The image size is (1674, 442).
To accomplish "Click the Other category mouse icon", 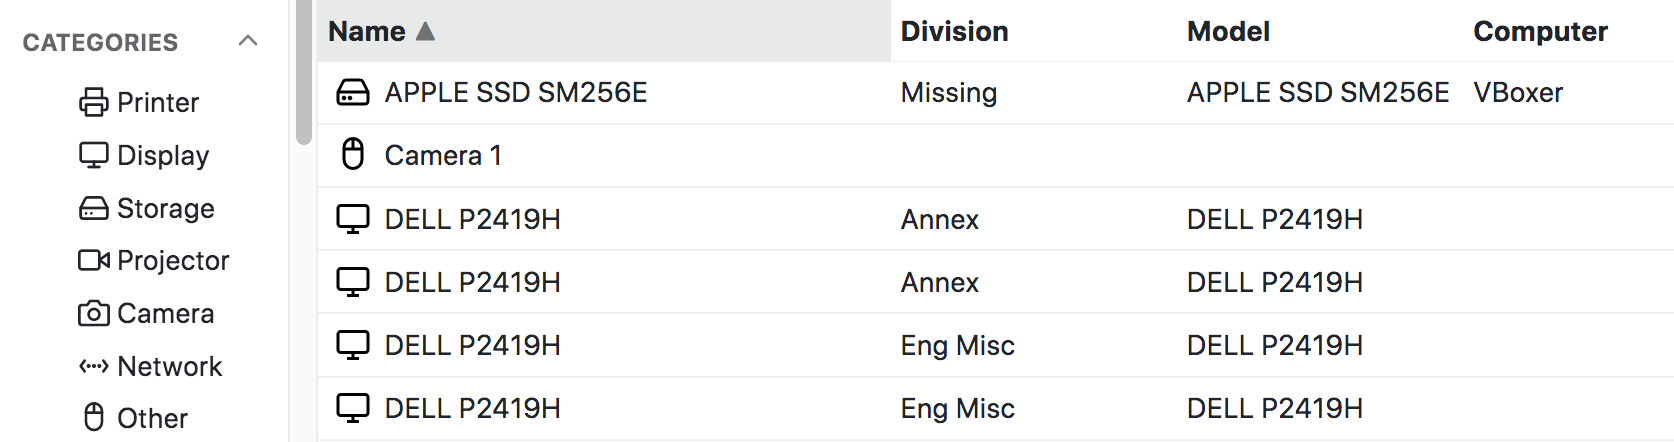I will (93, 417).
